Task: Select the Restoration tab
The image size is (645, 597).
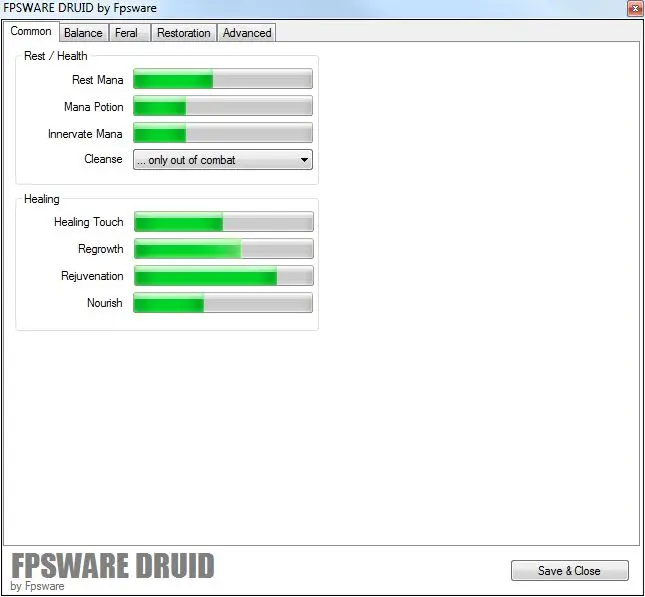Action: (184, 33)
